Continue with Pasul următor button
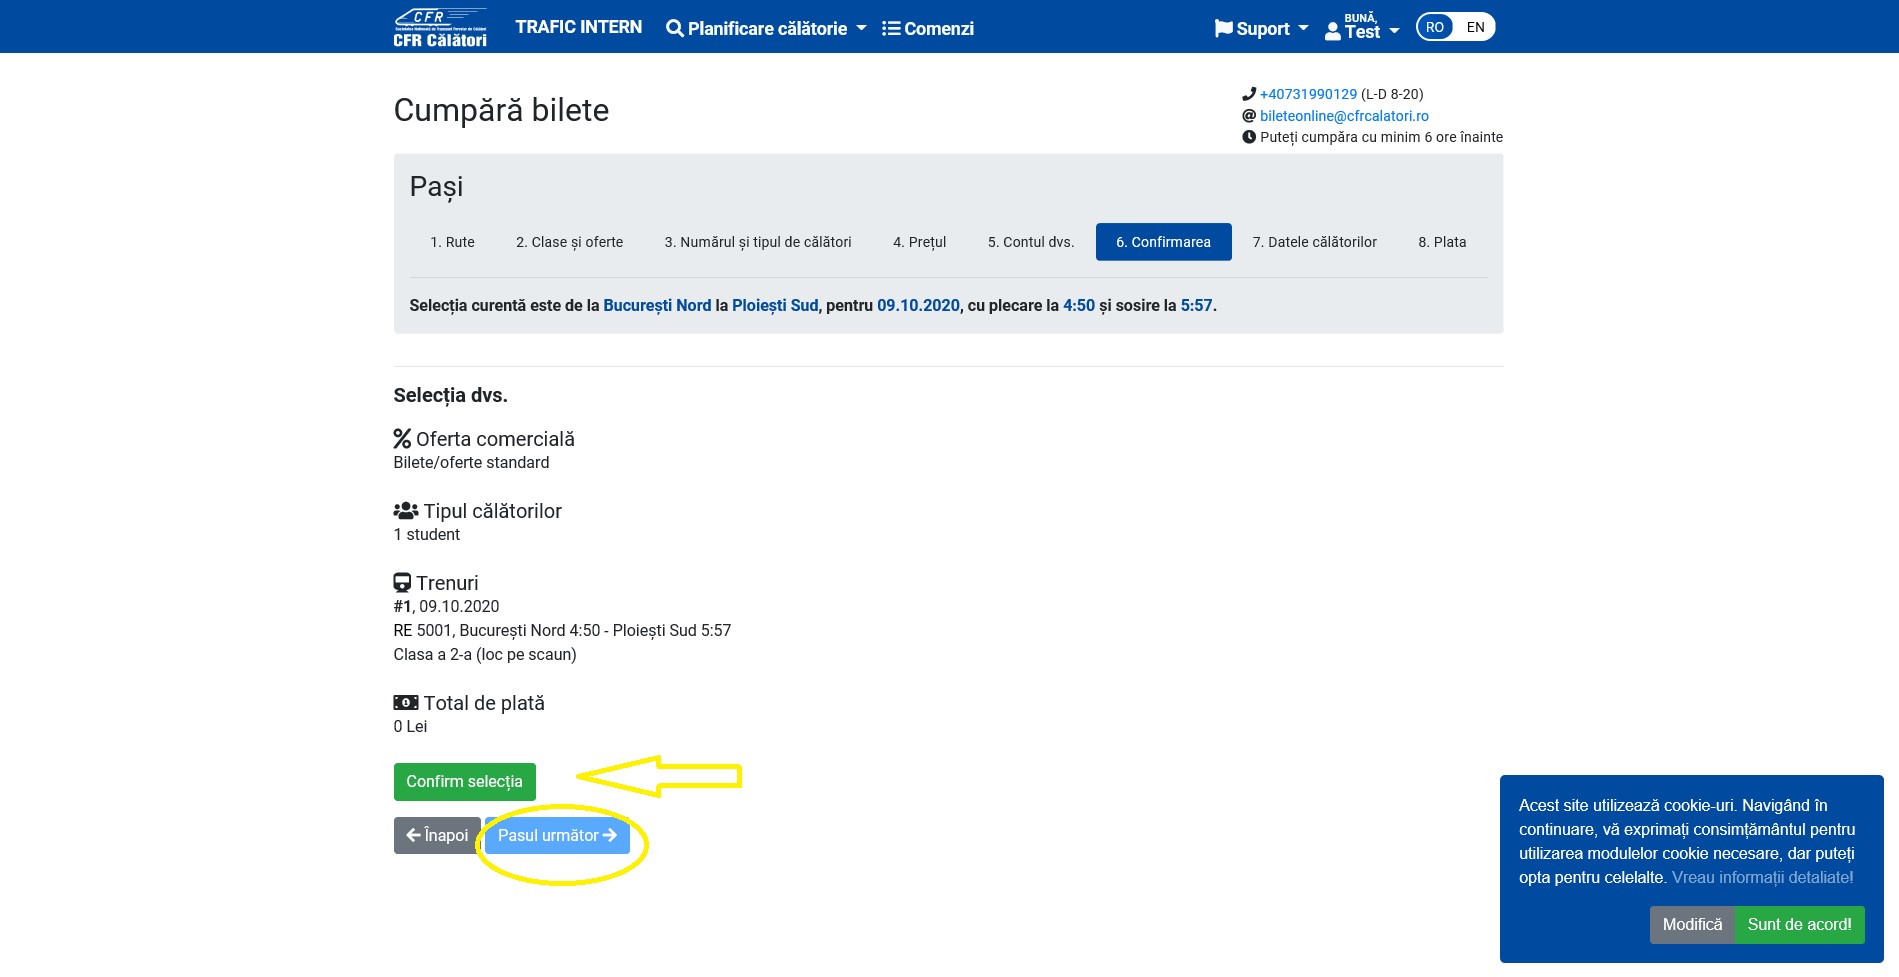 click(x=557, y=836)
